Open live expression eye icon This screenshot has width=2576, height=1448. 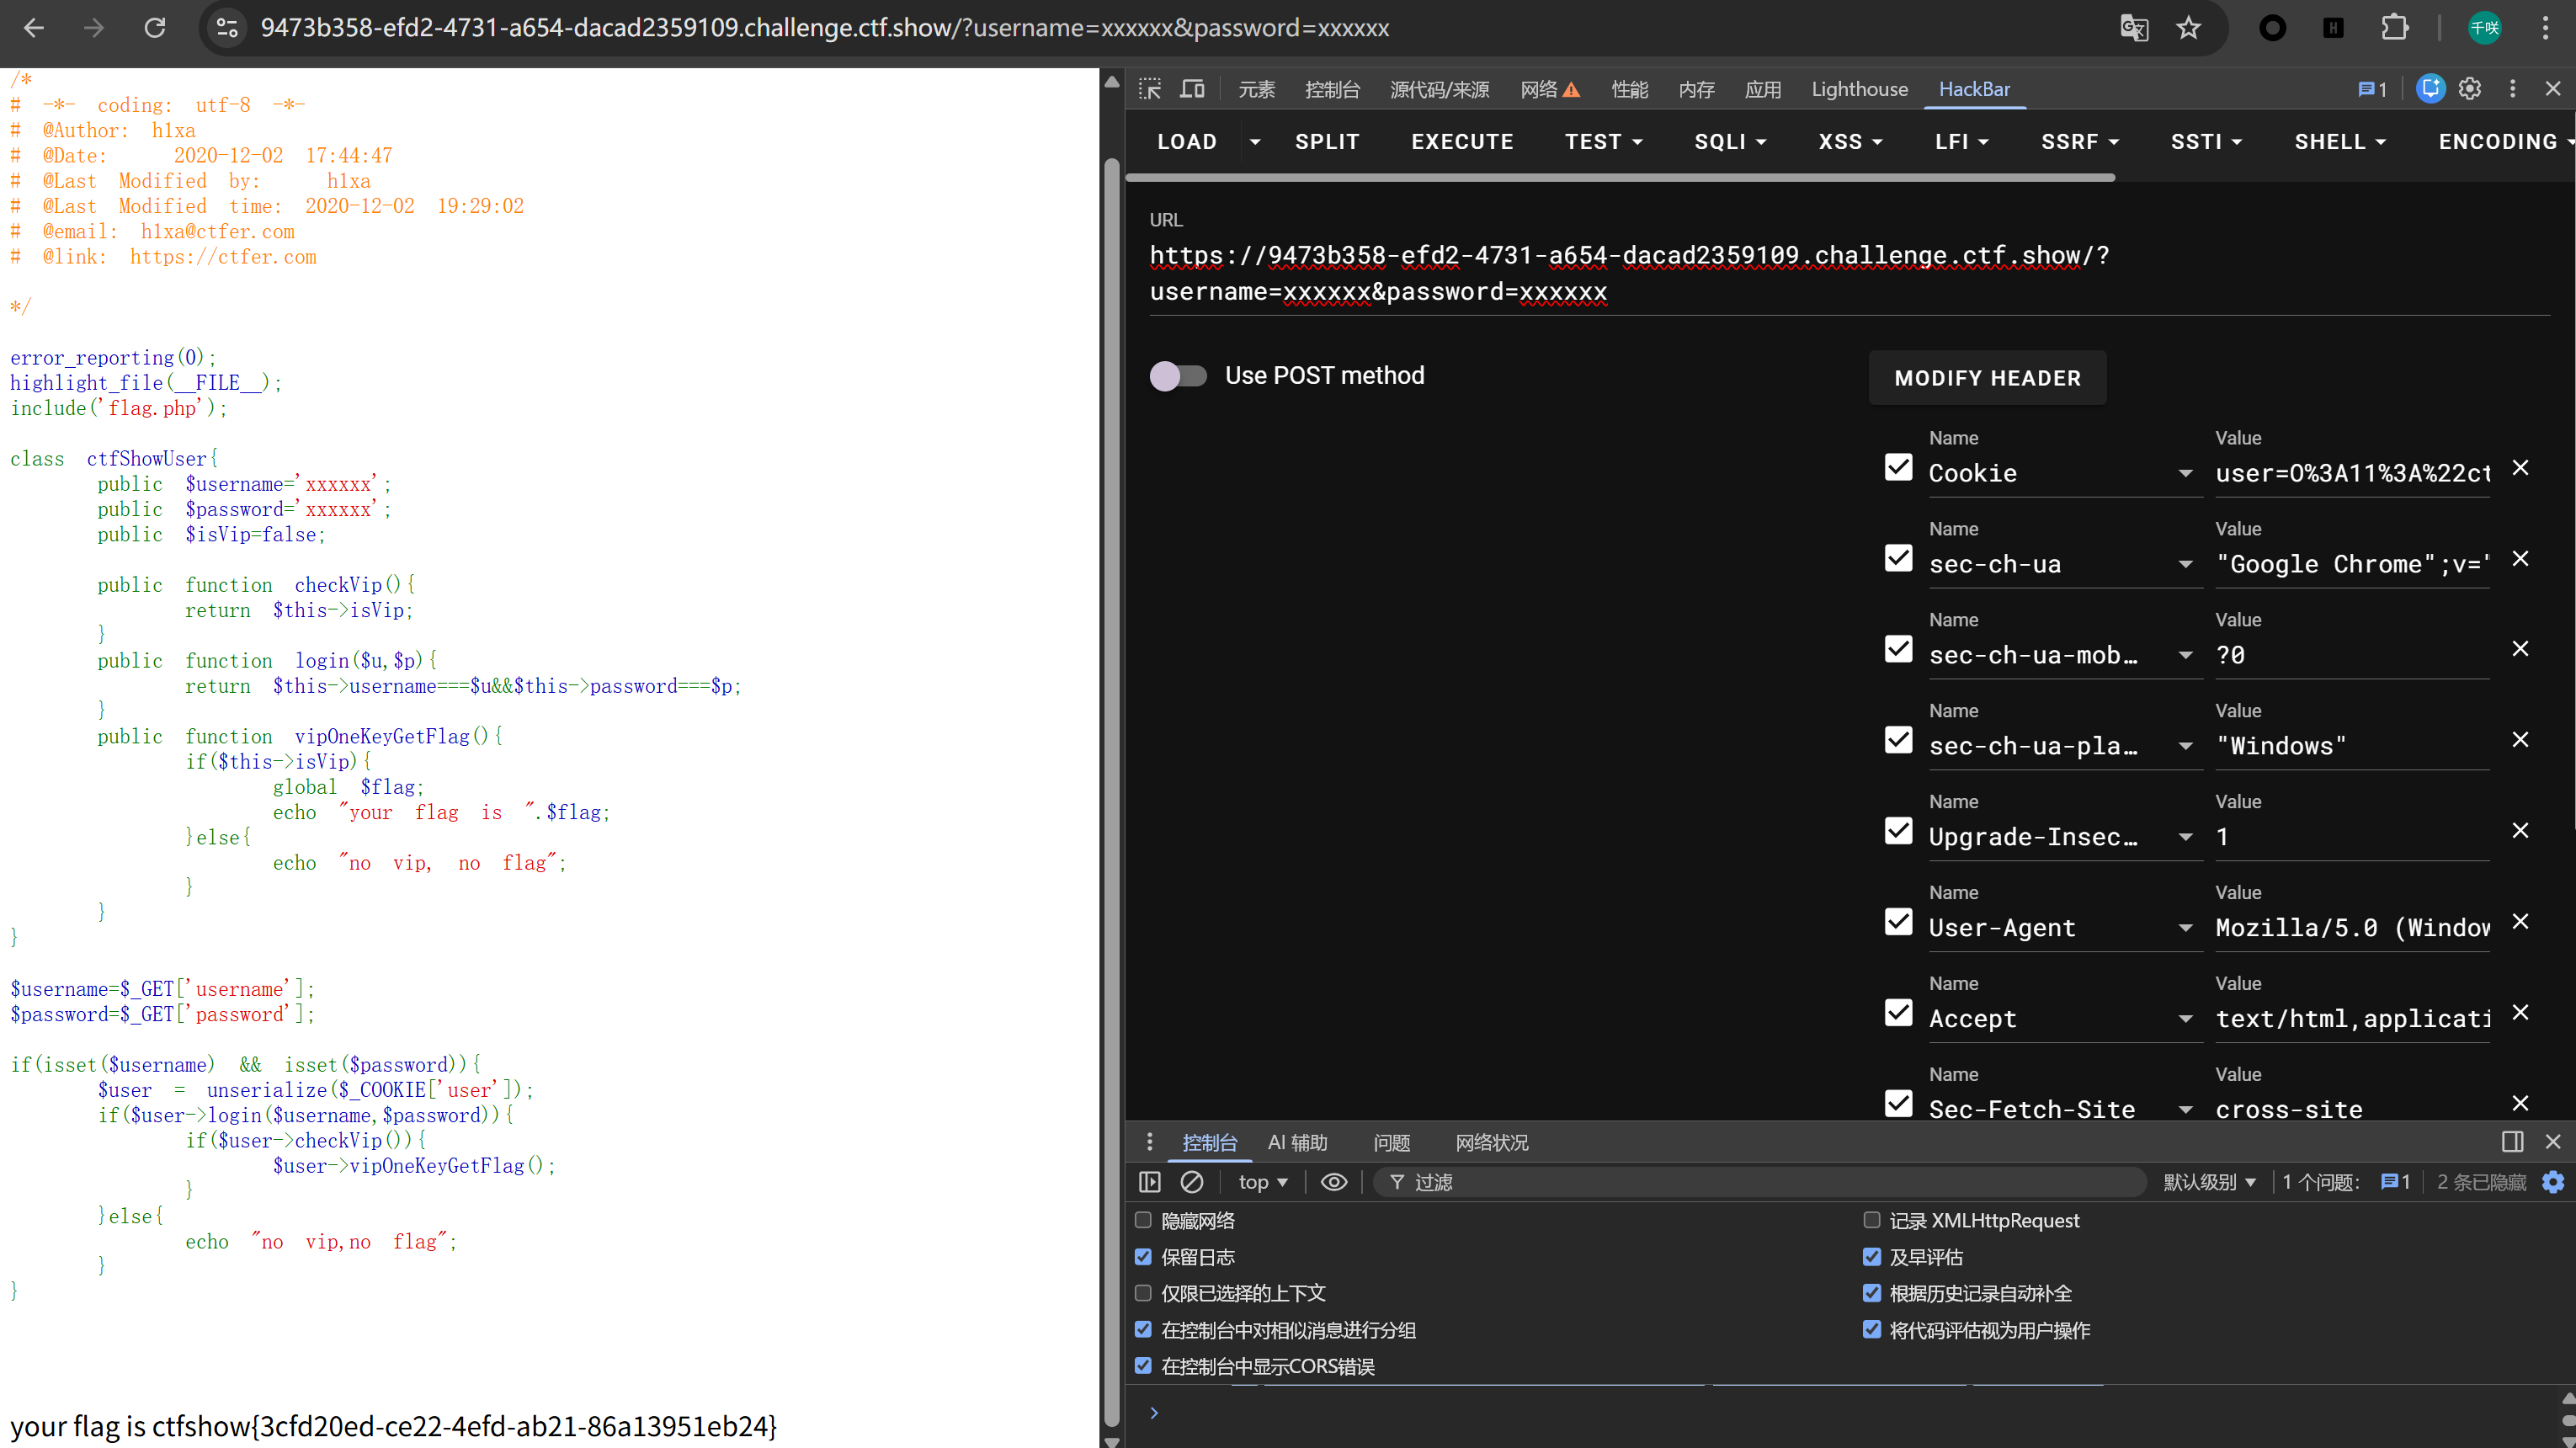(1334, 1182)
